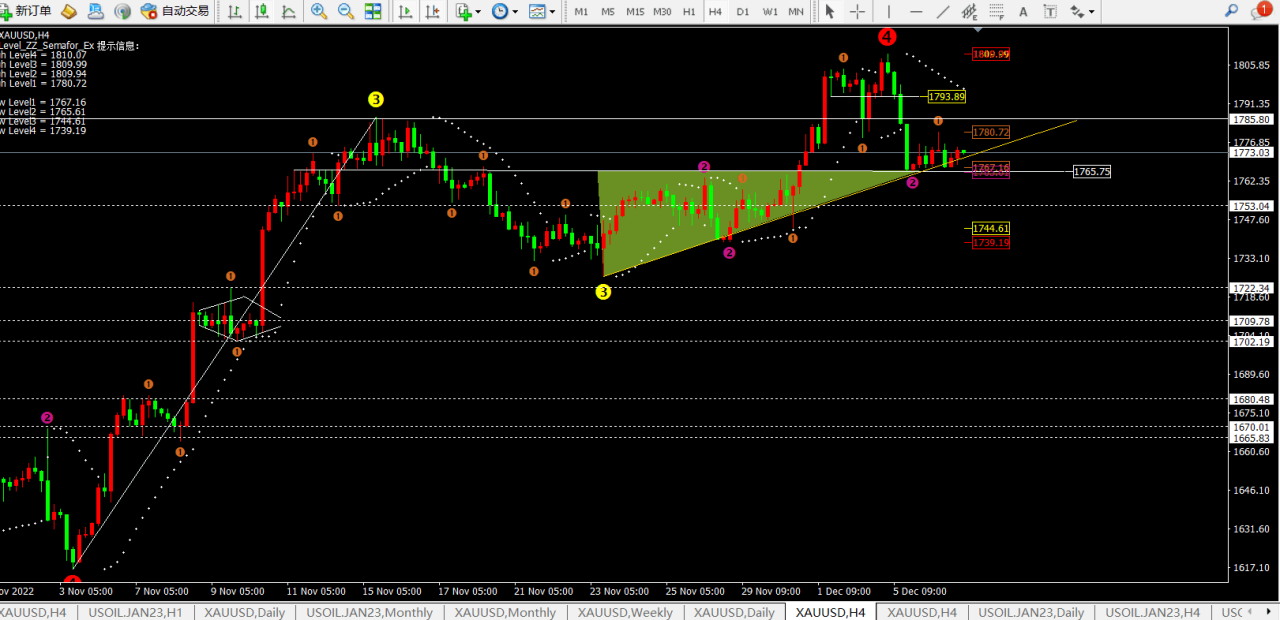The image size is (1280, 620).
Task: Zoom in on the chart
Action: click(x=319, y=12)
